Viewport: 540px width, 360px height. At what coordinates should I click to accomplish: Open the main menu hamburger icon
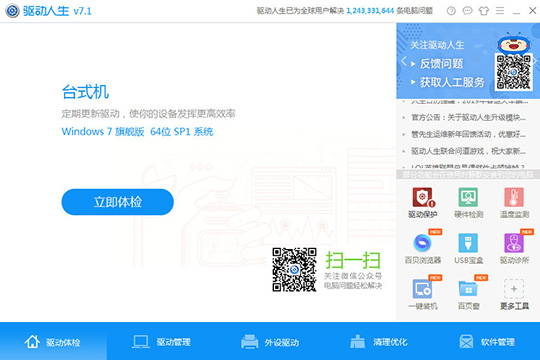tap(500, 11)
